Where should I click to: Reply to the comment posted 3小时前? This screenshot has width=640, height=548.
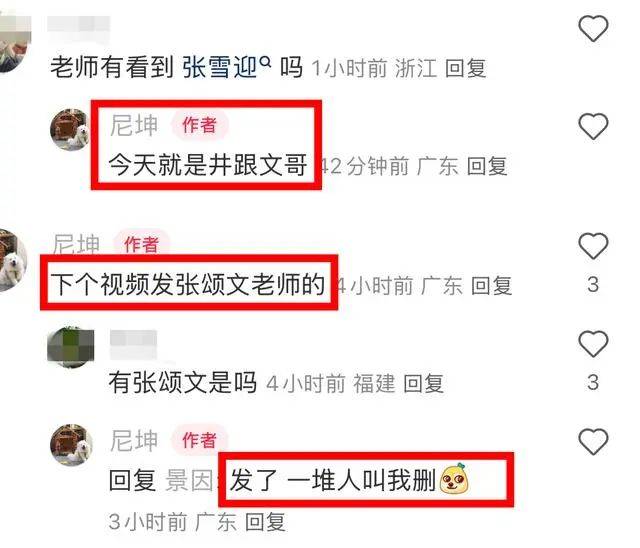pyautogui.click(x=265, y=522)
